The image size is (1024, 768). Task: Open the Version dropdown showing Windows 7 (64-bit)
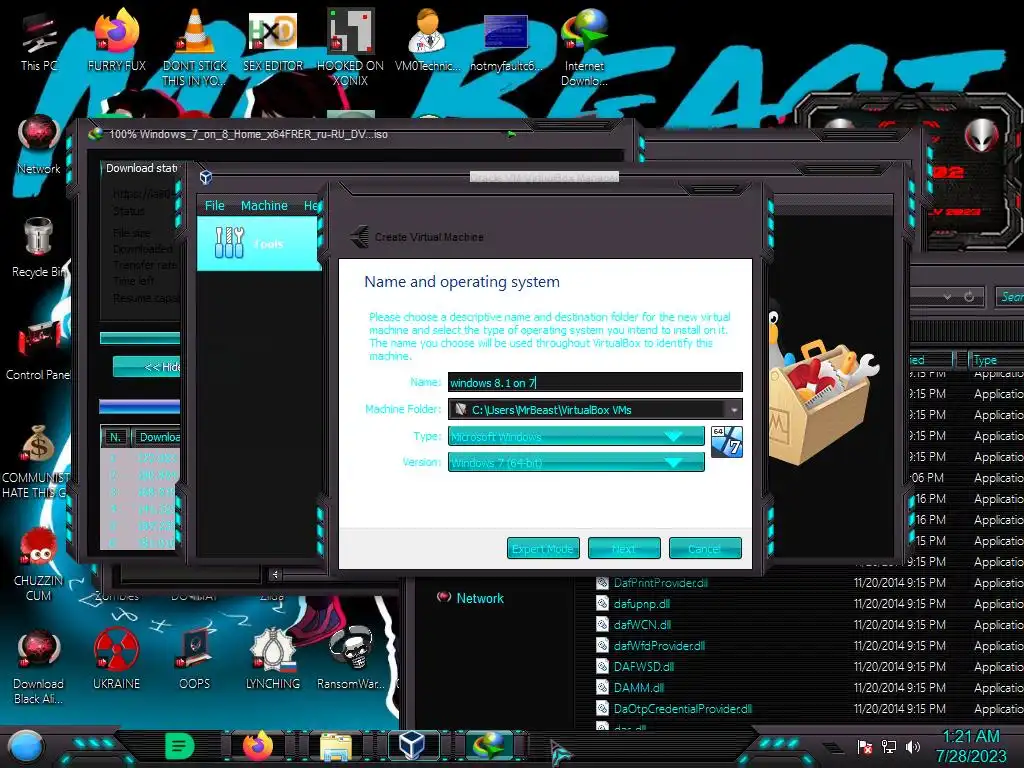576,462
